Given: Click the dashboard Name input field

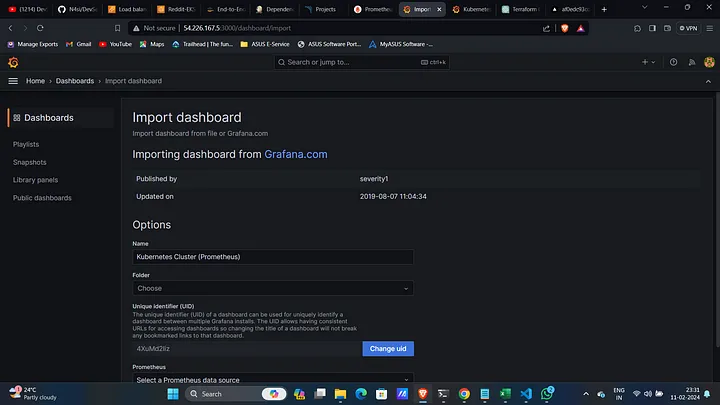Looking at the screenshot, I should tap(273, 257).
